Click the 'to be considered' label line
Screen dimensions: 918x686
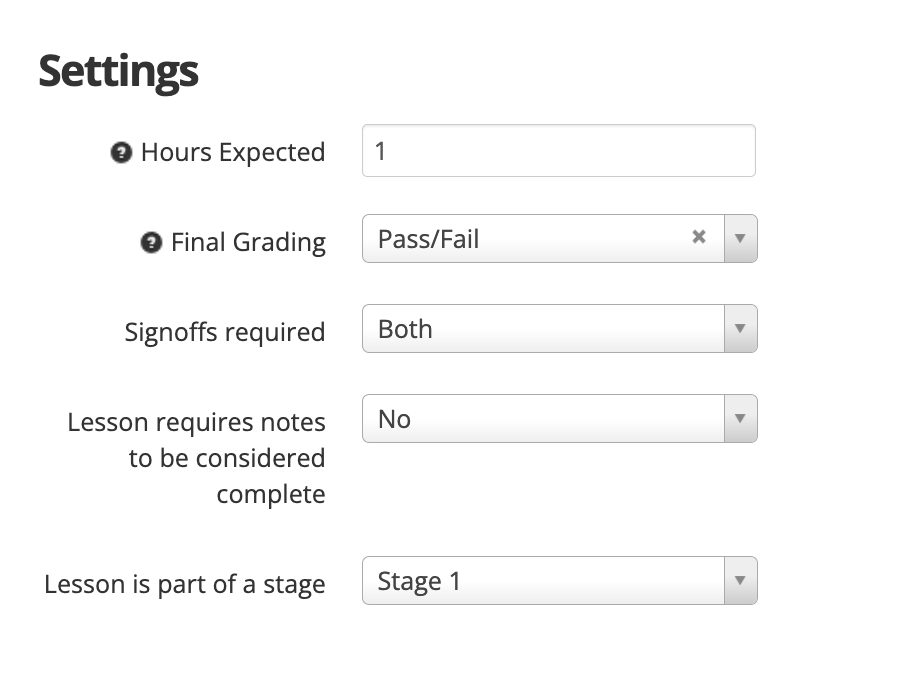pyautogui.click(x=227, y=458)
